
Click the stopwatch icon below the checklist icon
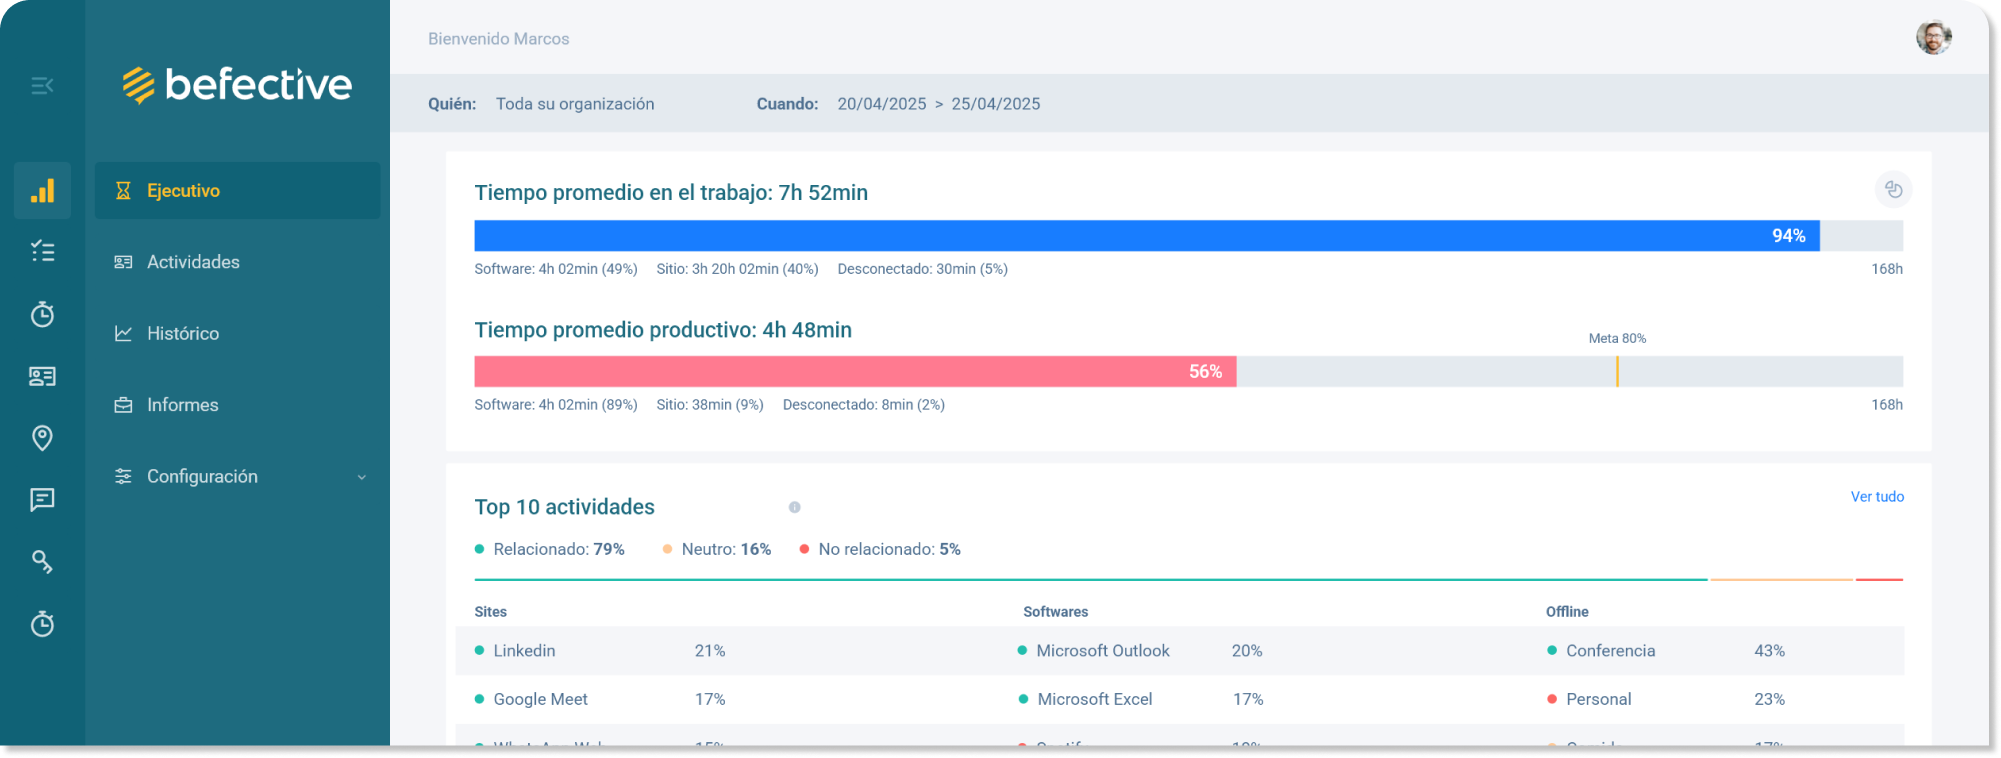42,314
